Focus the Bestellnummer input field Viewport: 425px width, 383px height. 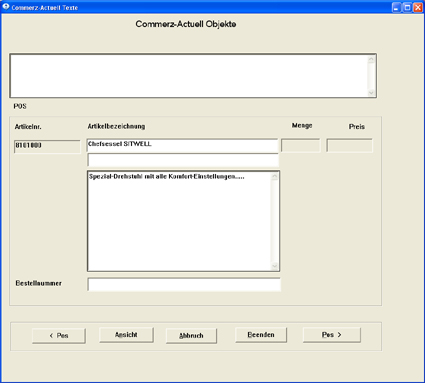184,284
